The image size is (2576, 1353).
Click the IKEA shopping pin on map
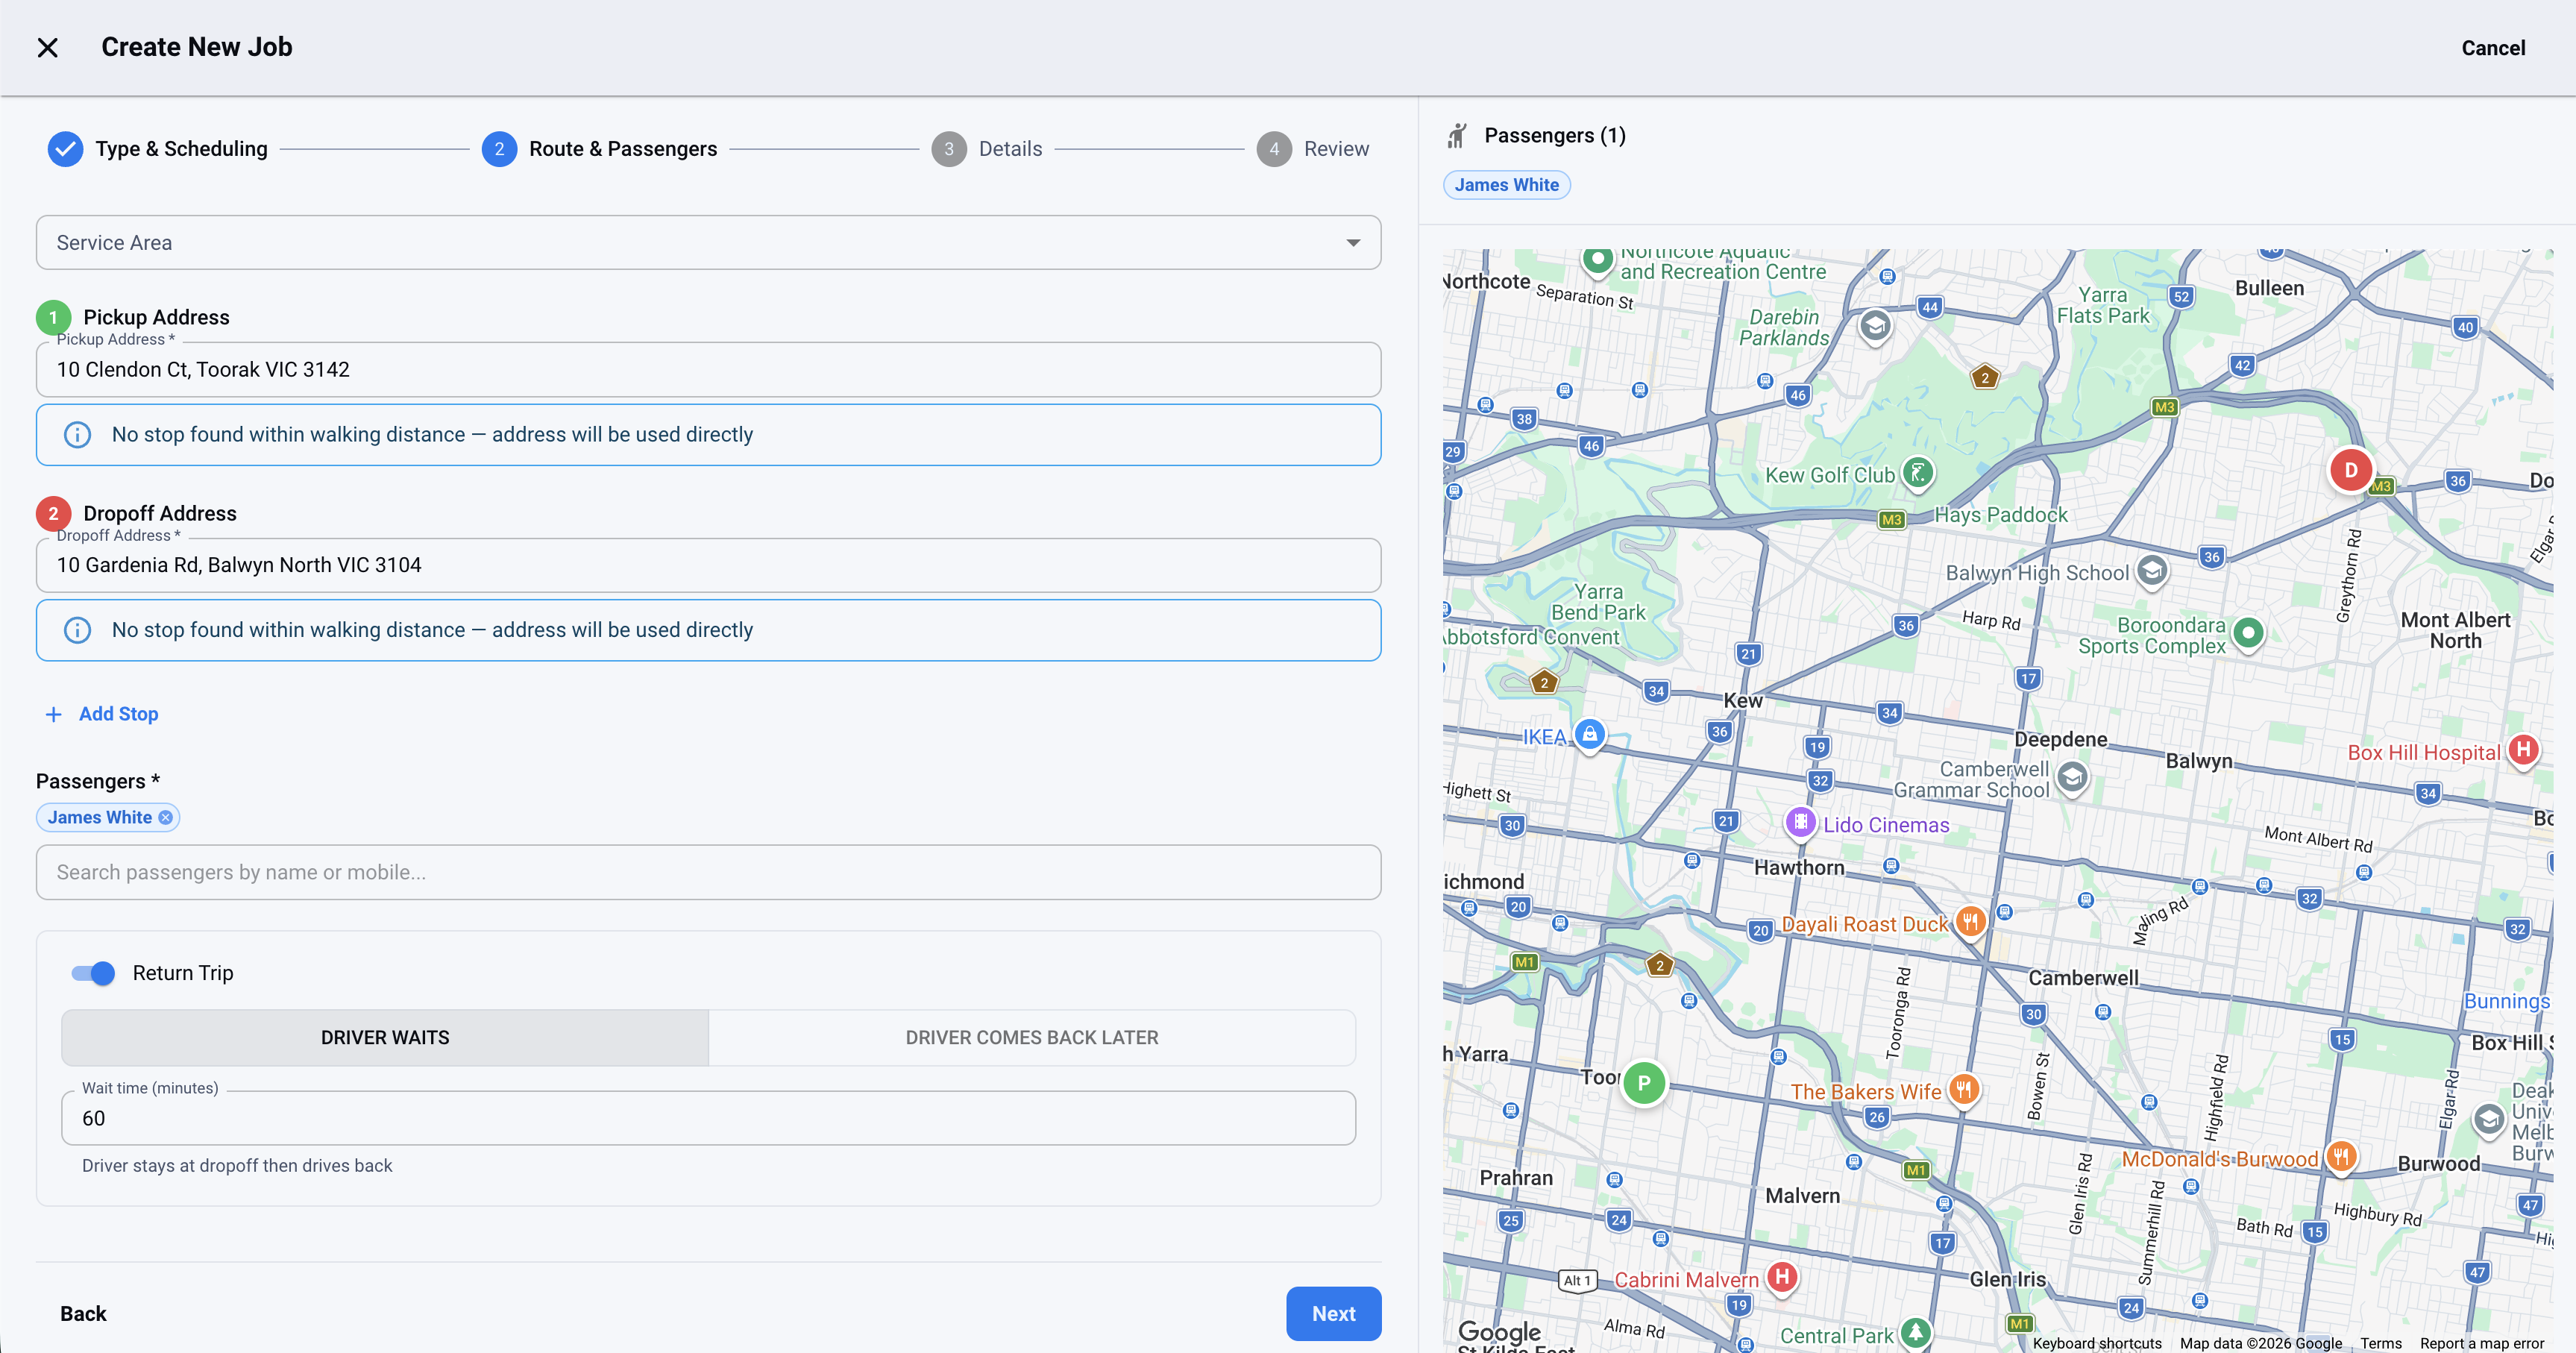1589,735
